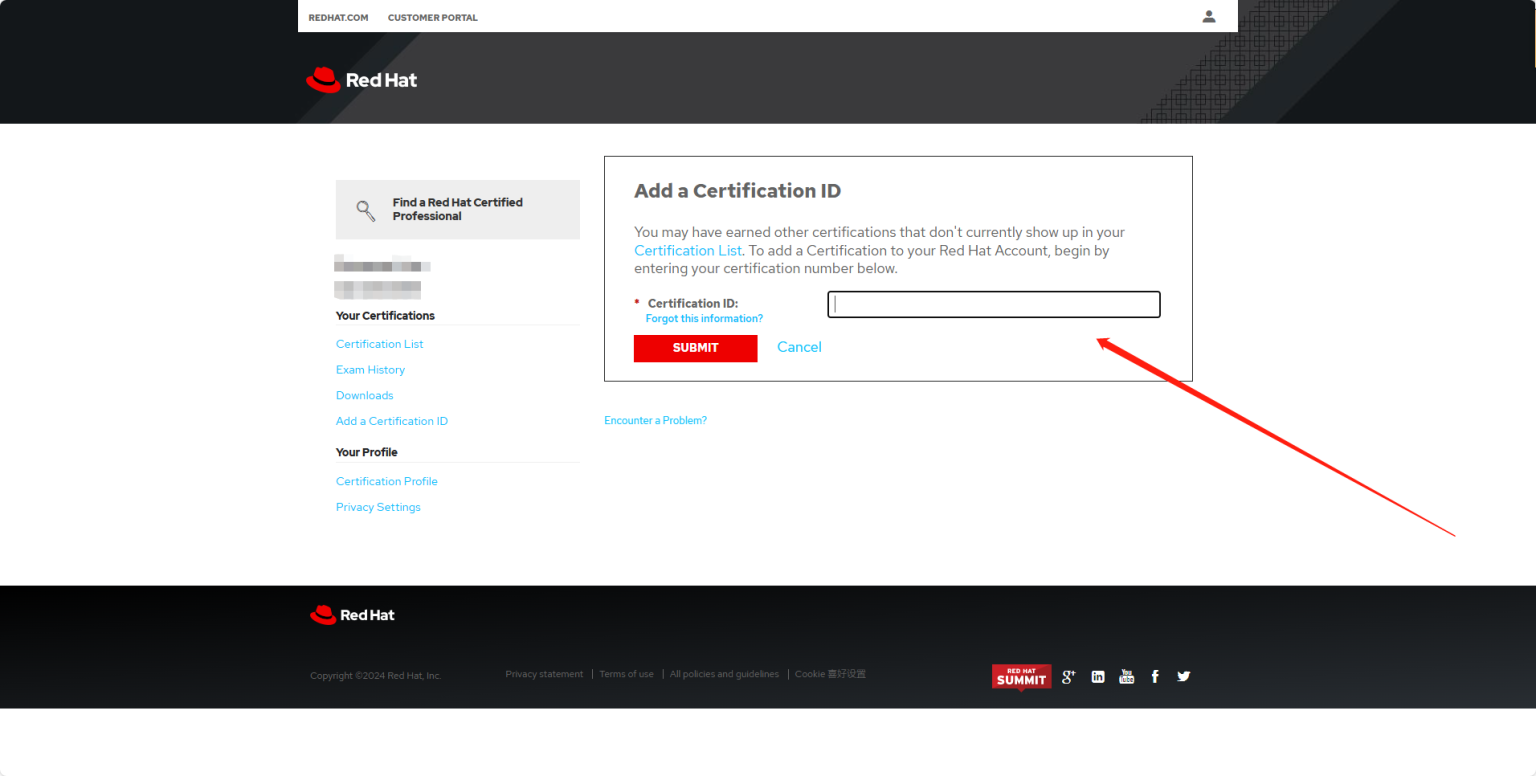Click the magnifying glass search icon
The height and width of the screenshot is (776, 1536).
click(366, 210)
